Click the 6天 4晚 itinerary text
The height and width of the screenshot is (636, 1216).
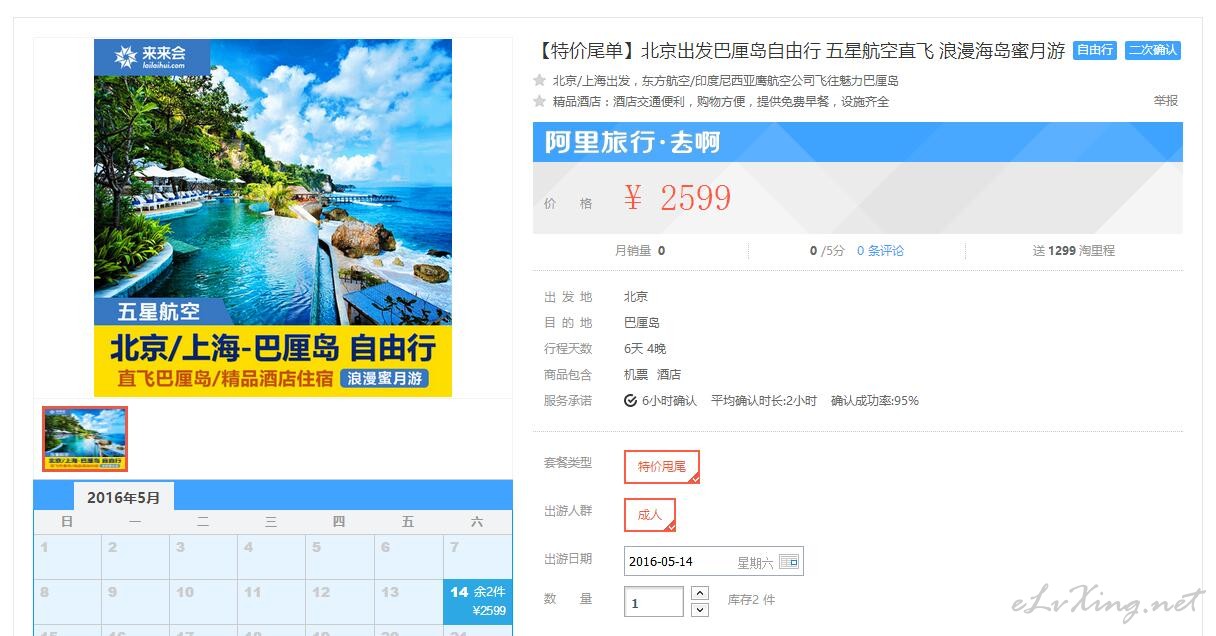[x=645, y=349]
